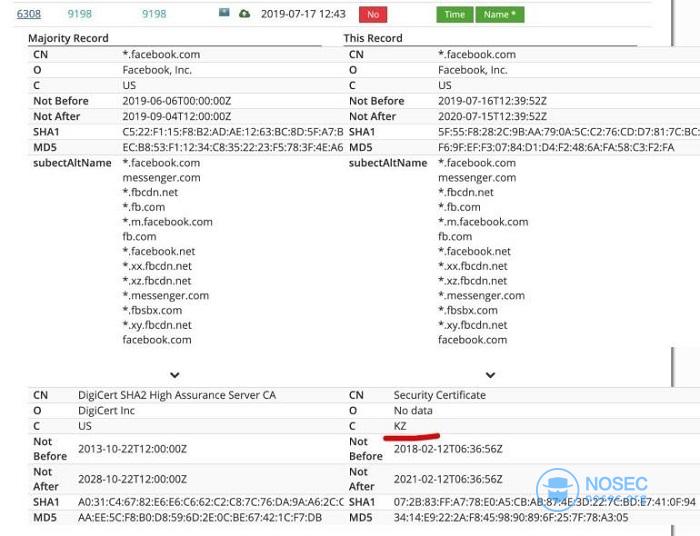Select the SHA1 value starting 5F:55:F8
The height and width of the screenshot is (536, 700).
coord(569,132)
